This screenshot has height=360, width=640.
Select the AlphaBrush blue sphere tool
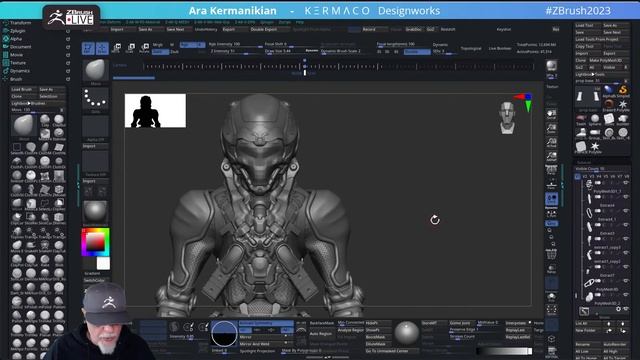click(x=609, y=90)
